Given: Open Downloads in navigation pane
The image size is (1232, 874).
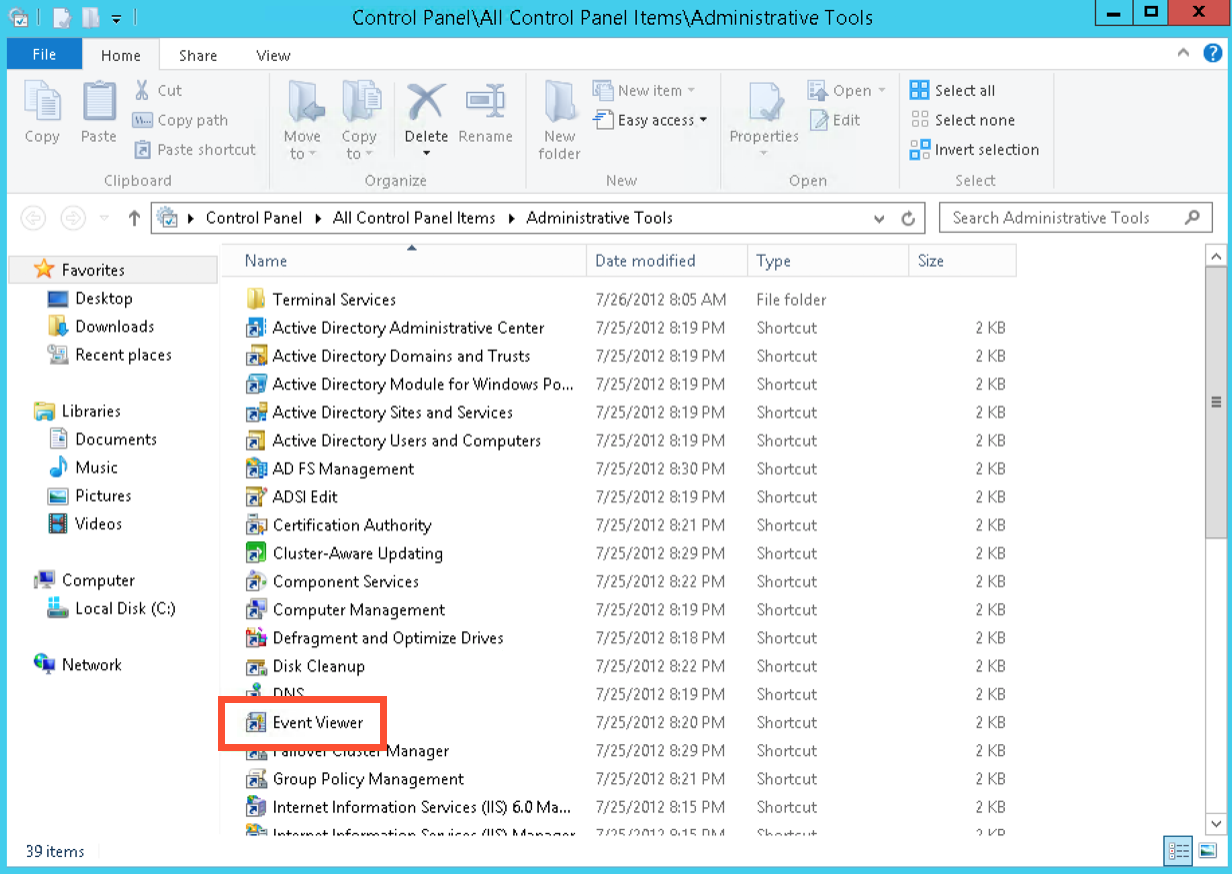Looking at the screenshot, I should pyautogui.click(x=101, y=326).
